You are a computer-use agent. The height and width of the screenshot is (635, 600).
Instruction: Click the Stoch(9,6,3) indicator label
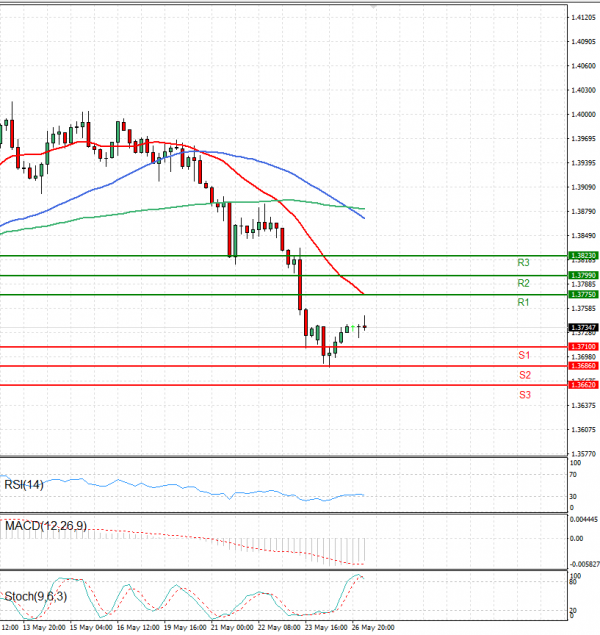click(36, 596)
